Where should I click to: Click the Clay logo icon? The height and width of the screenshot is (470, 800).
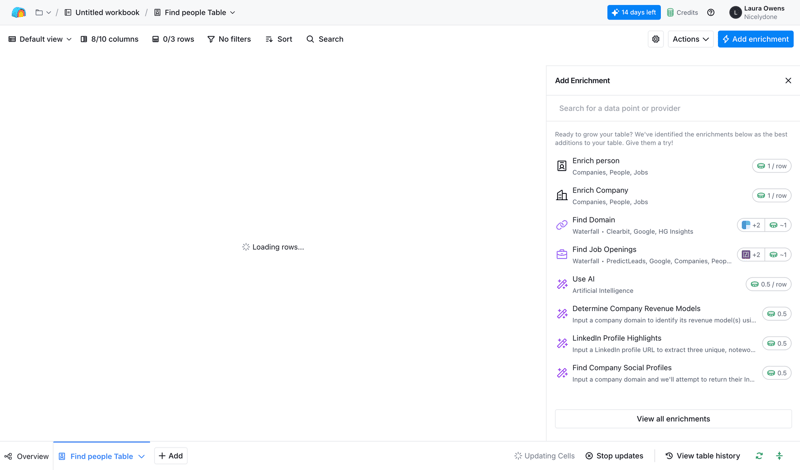[18, 13]
